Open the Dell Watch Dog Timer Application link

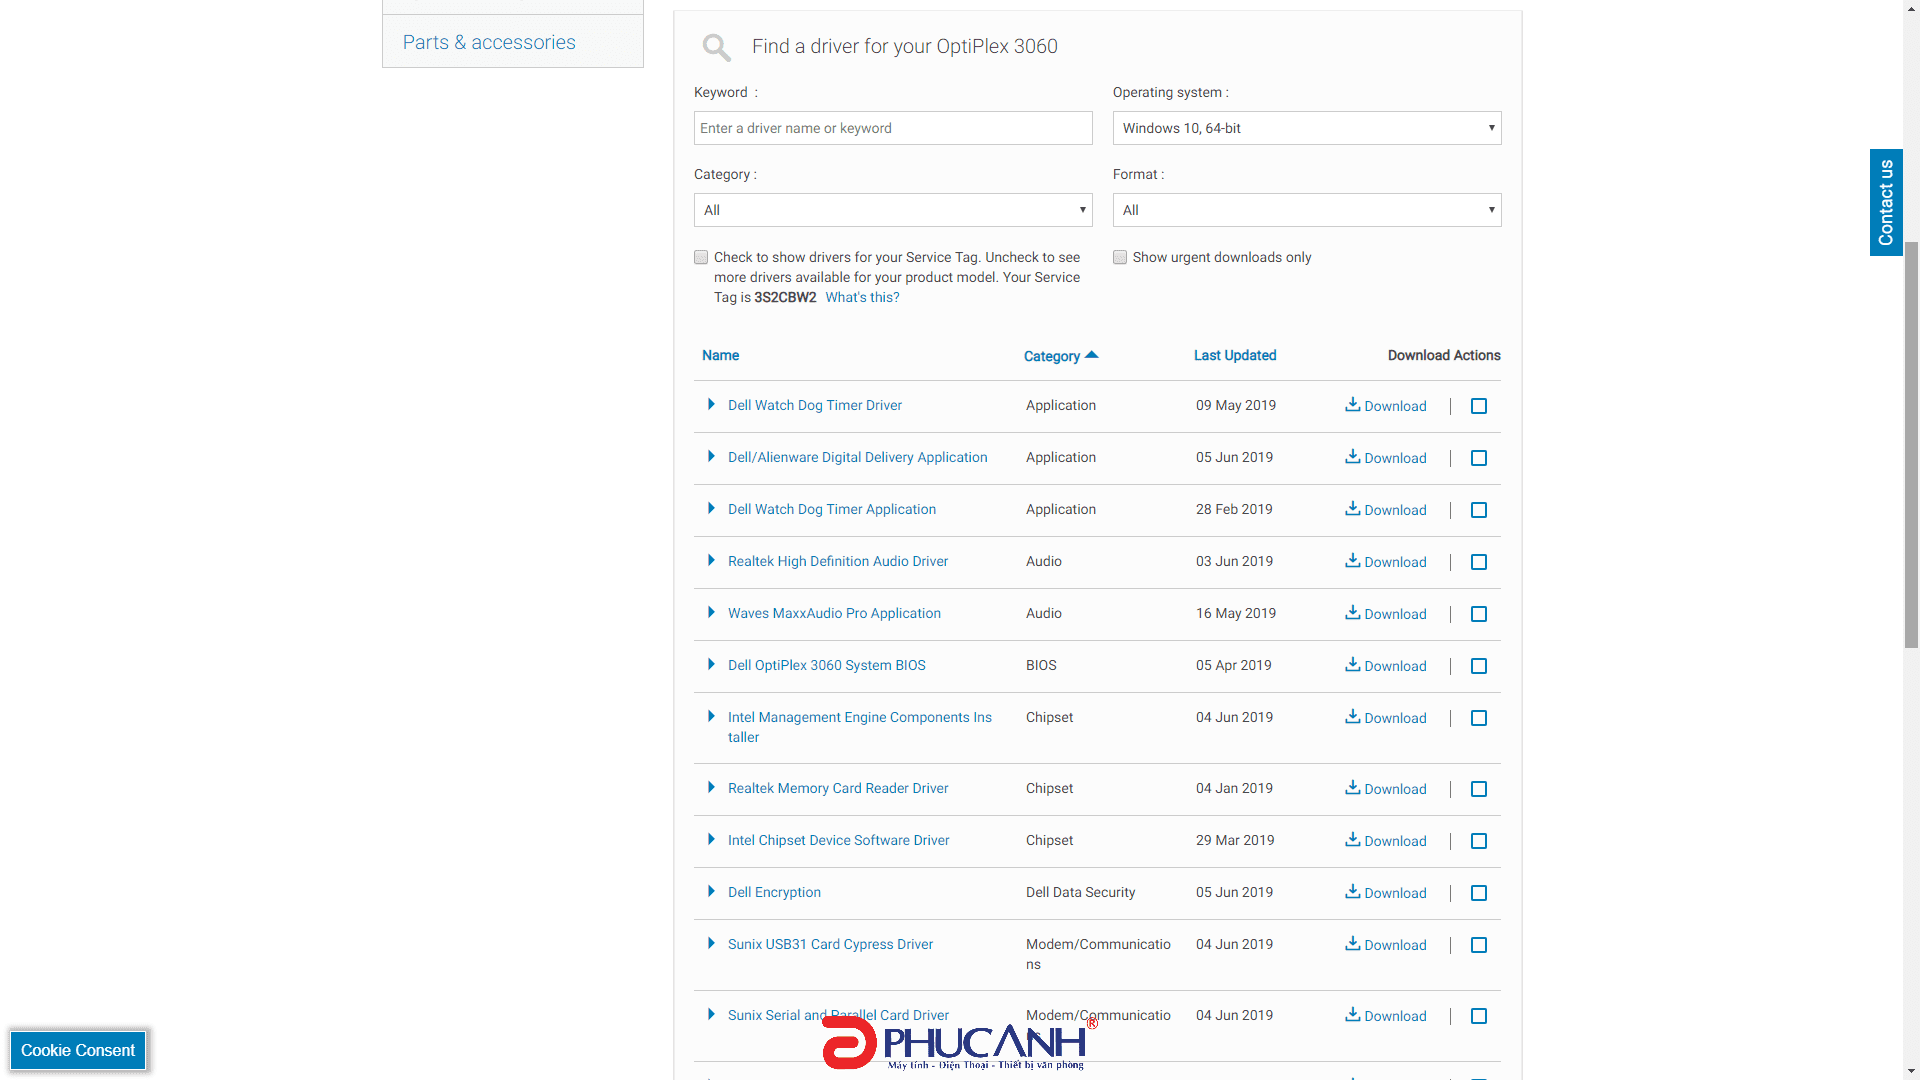pyautogui.click(x=832, y=509)
